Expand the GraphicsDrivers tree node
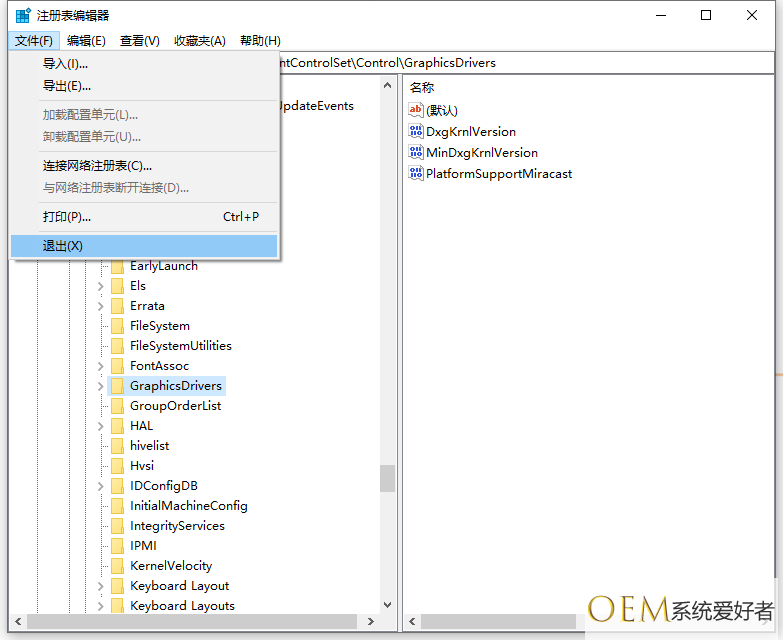The image size is (783, 640). coord(100,386)
